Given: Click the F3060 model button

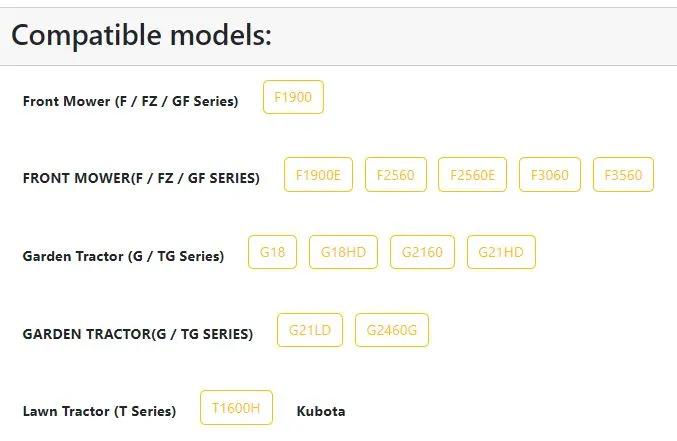Looking at the screenshot, I should tap(550, 174).
